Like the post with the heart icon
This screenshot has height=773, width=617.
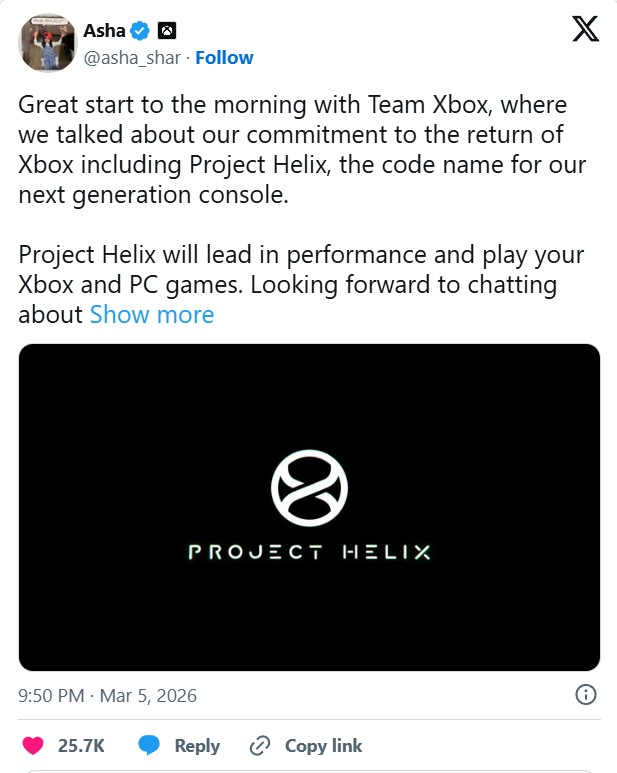pyautogui.click(x=34, y=745)
